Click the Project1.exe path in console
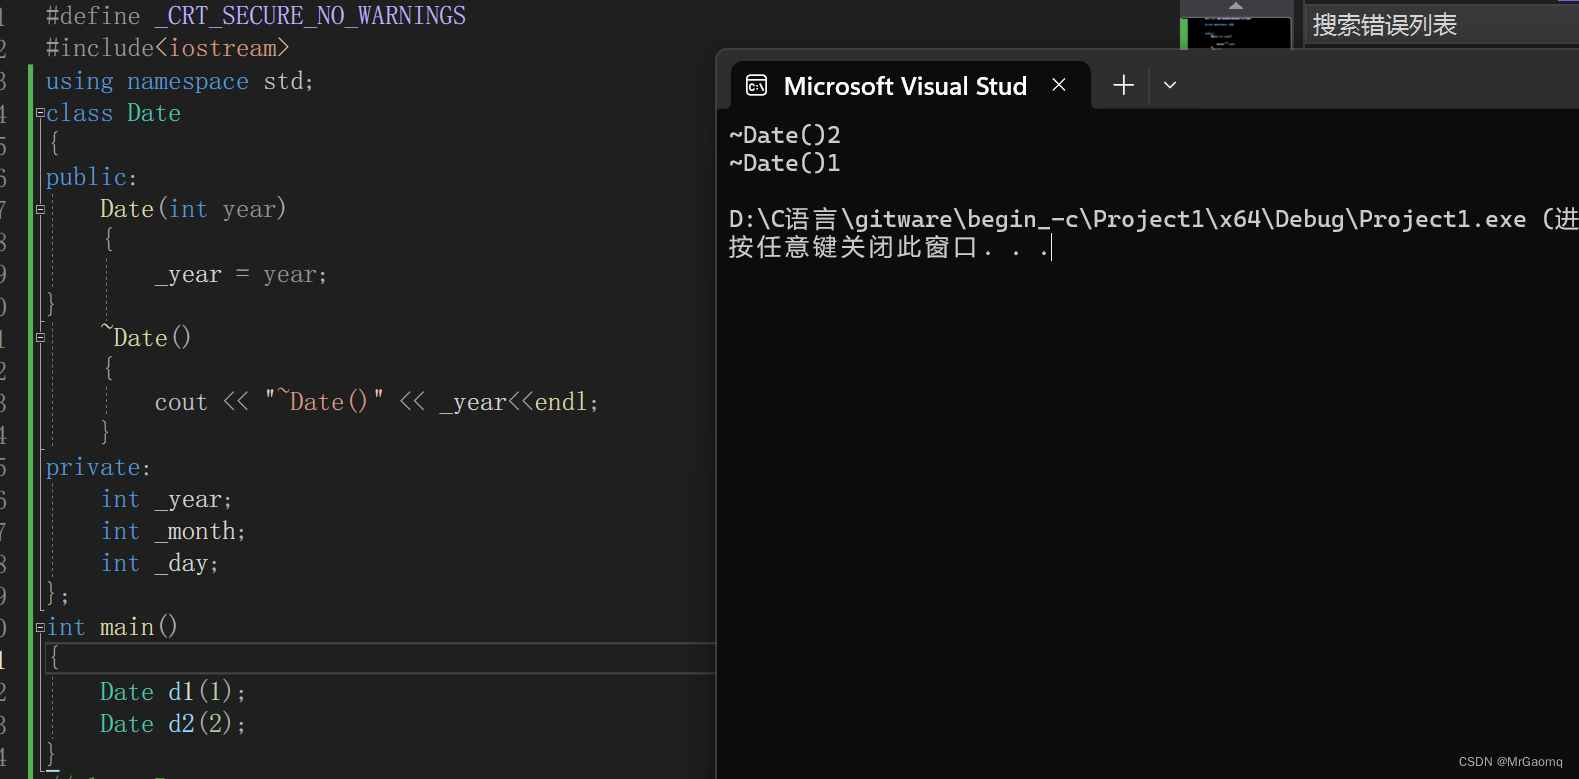The width and height of the screenshot is (1579, 779). coord(1128,219)
